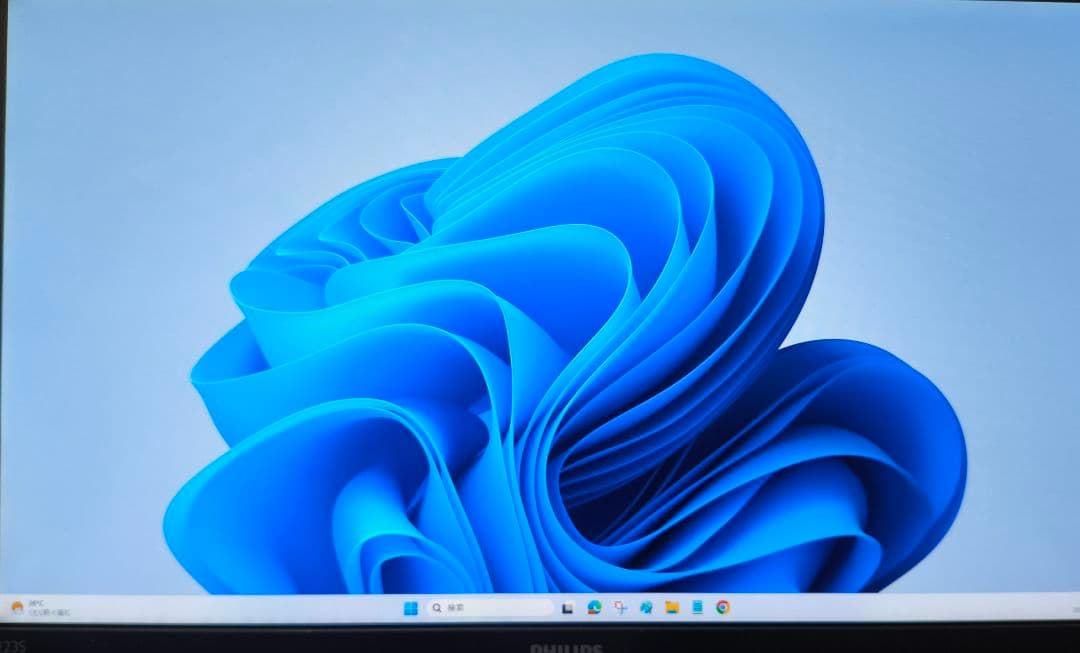Click the magnifier icon in search

[x=437, y=608]
